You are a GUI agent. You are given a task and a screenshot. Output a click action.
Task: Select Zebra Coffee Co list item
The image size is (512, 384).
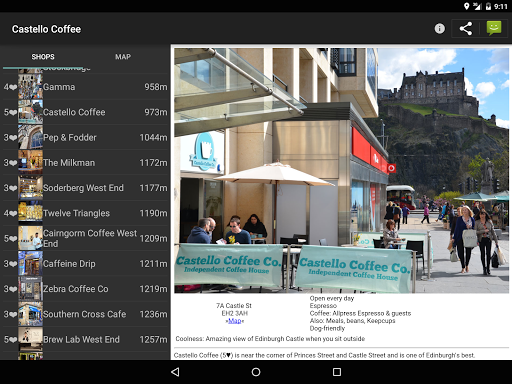86,289
